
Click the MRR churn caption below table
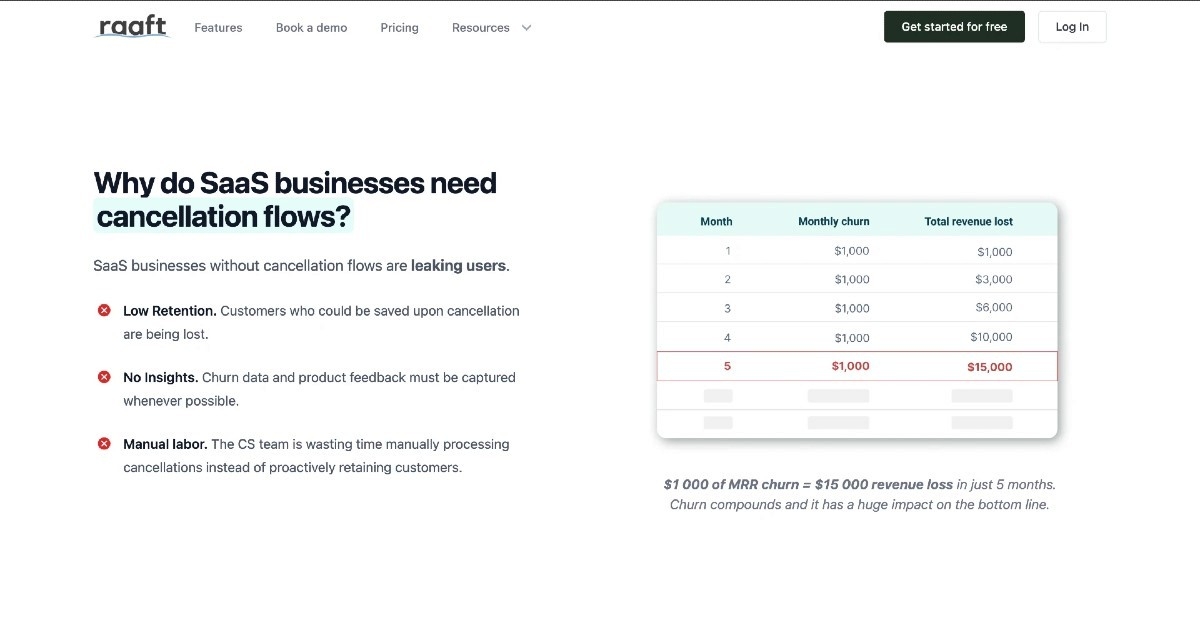(859, 494)
